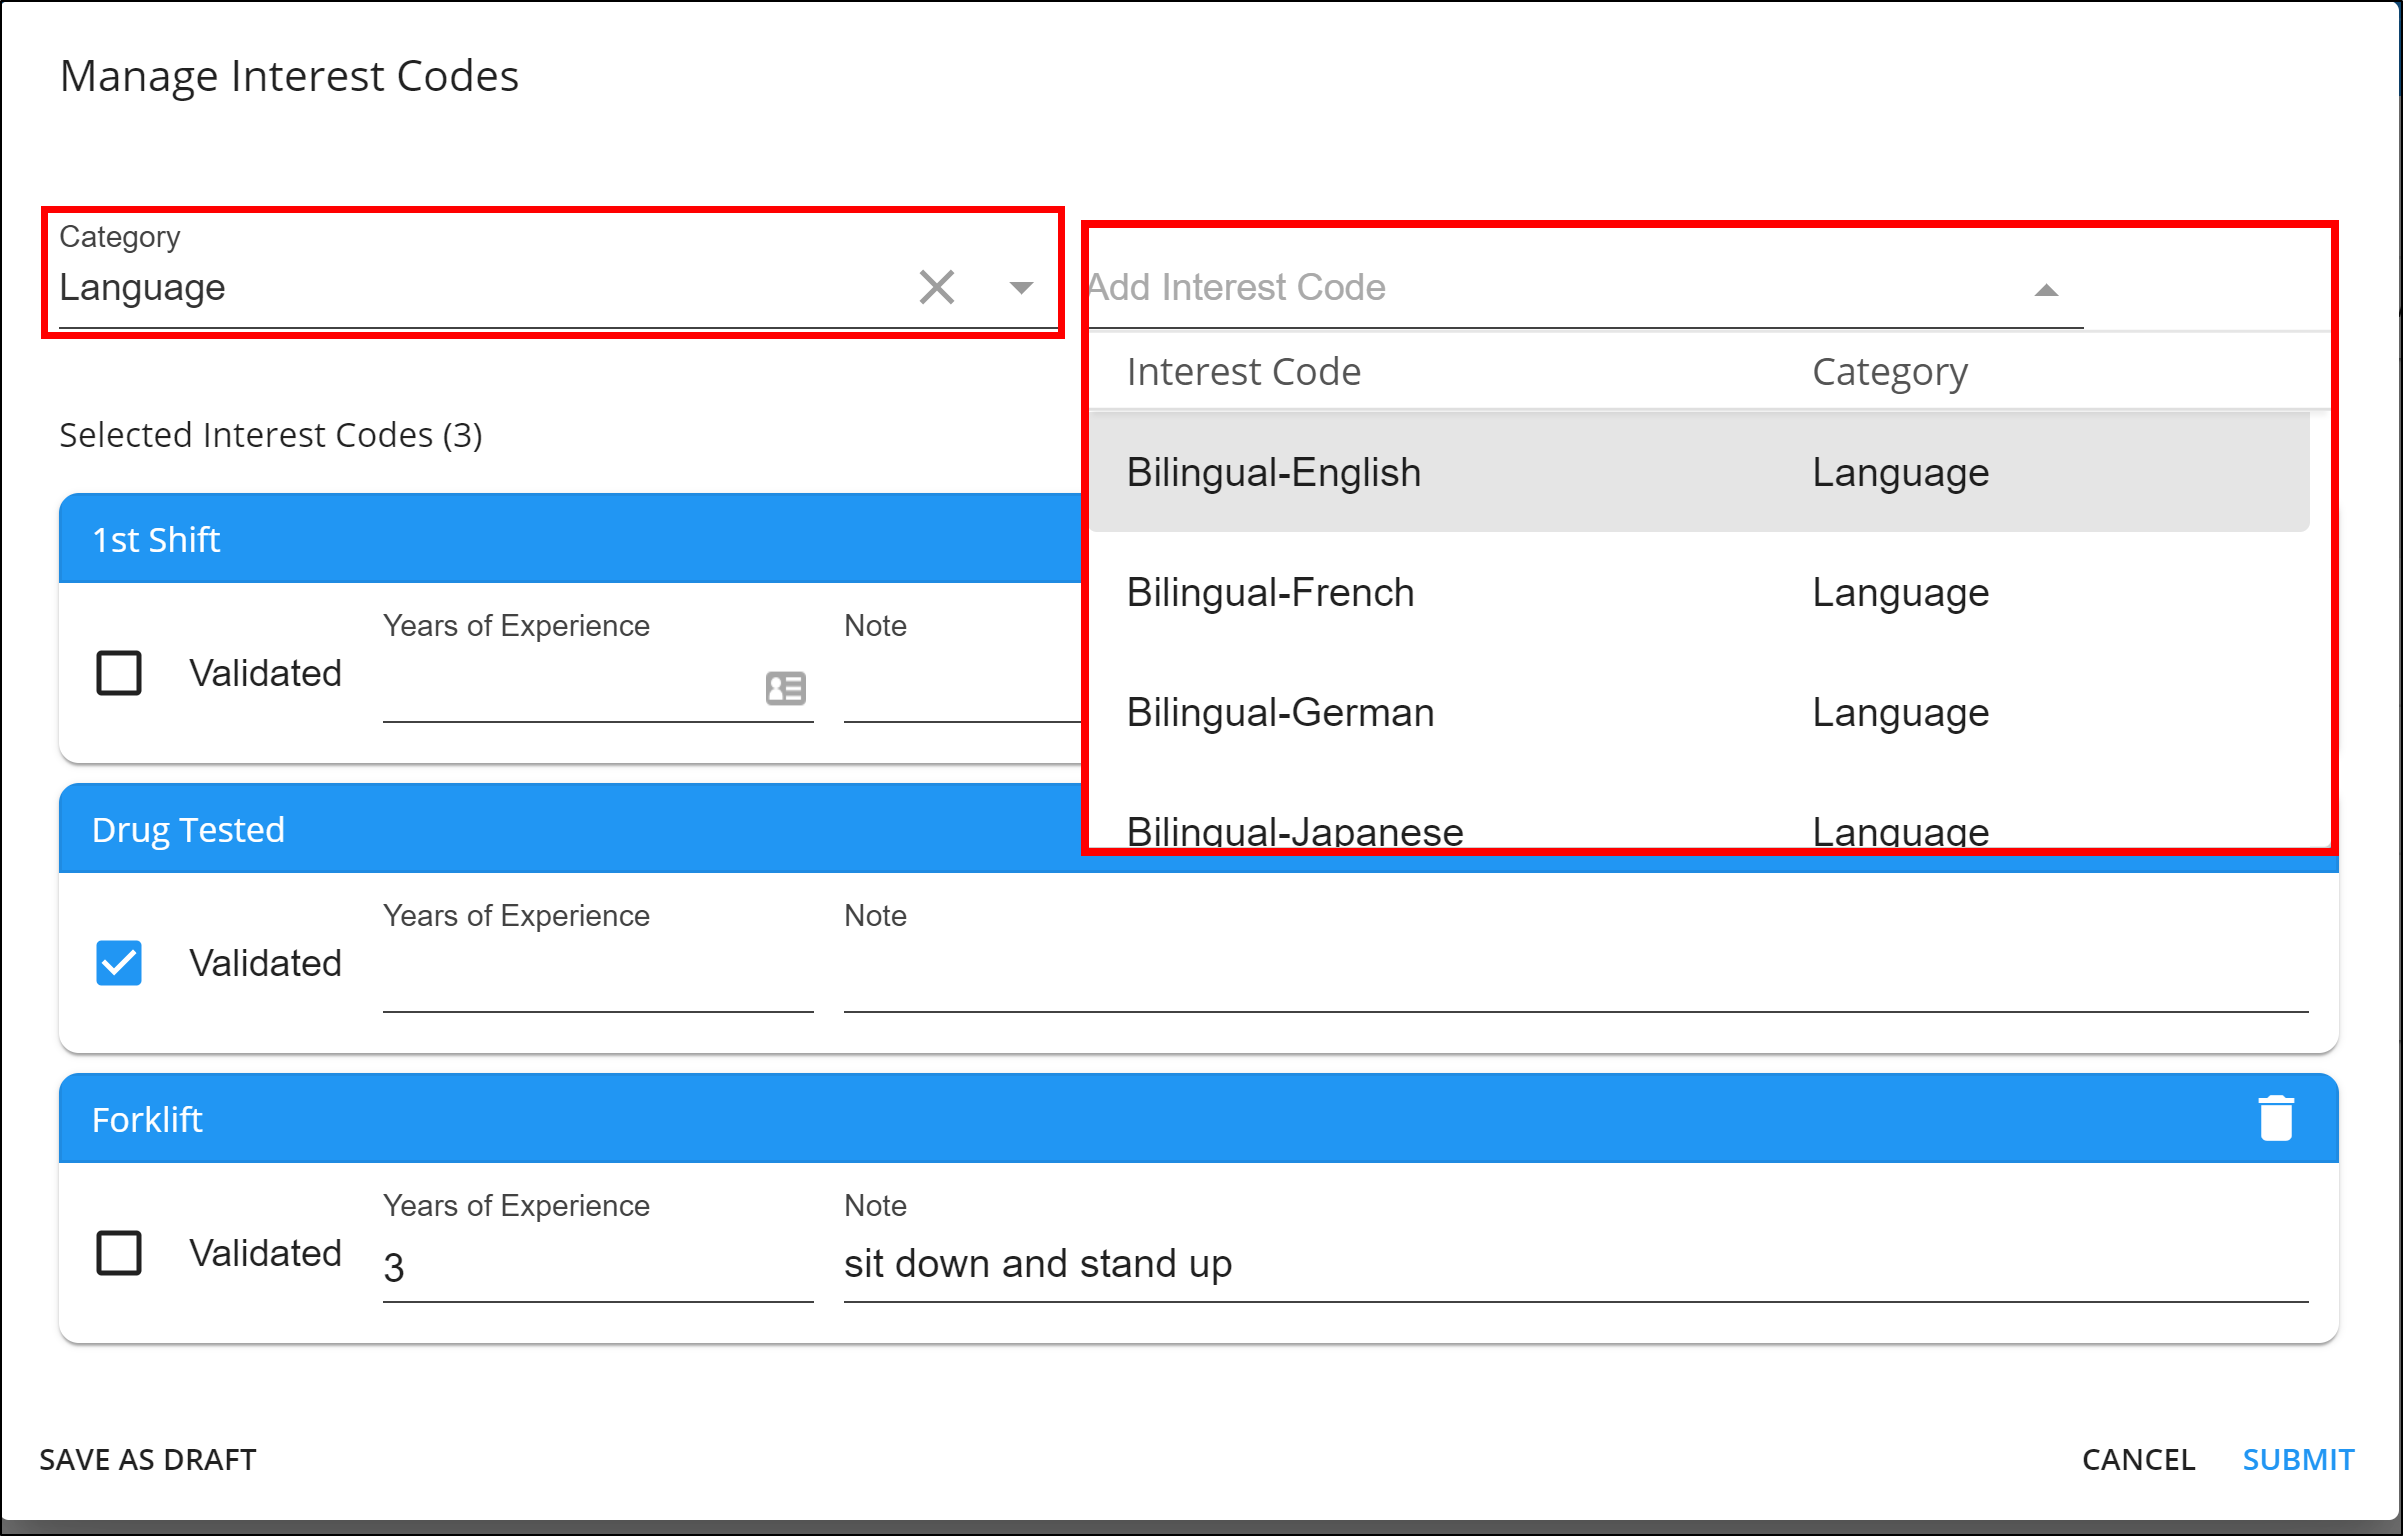This screenshot has width=2403, height=1536.
Task: Uncheck Validated for Drug Tested
Action: point(119,963)
